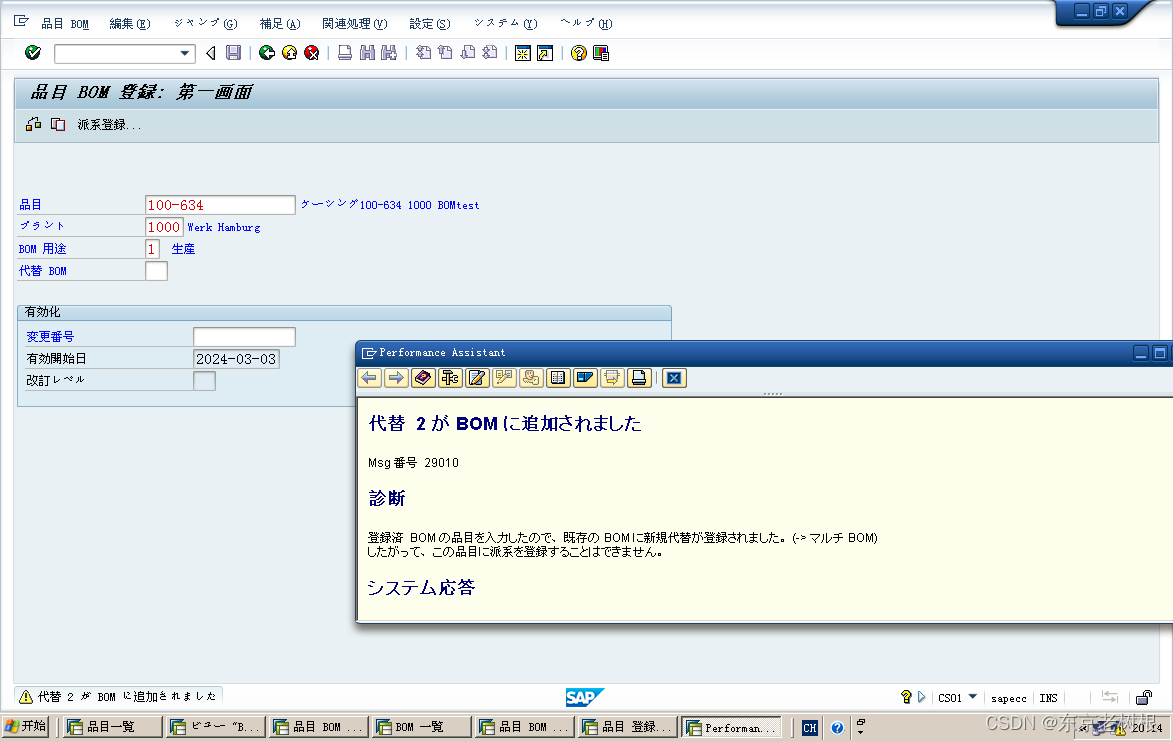This screenshot has width=1173, height=742.
Task: Click the Find (binoculars) icon
Action: pyautogui.click(x=366, y=53)
